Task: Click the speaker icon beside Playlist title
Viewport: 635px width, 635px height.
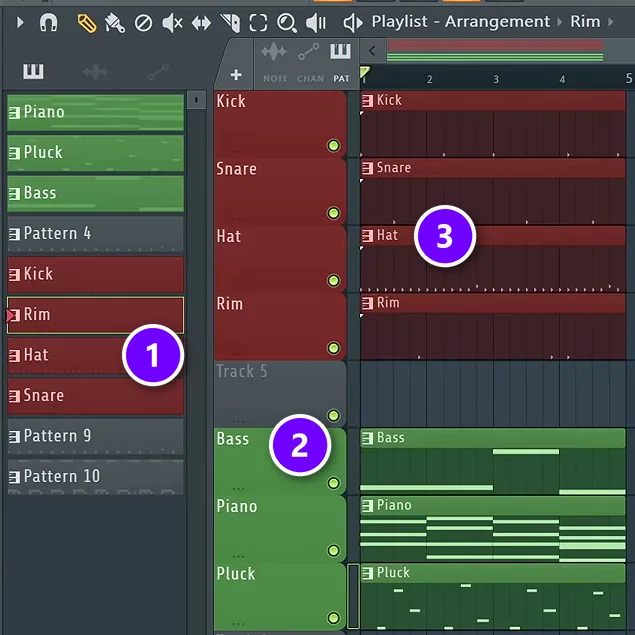Action: 353,23
